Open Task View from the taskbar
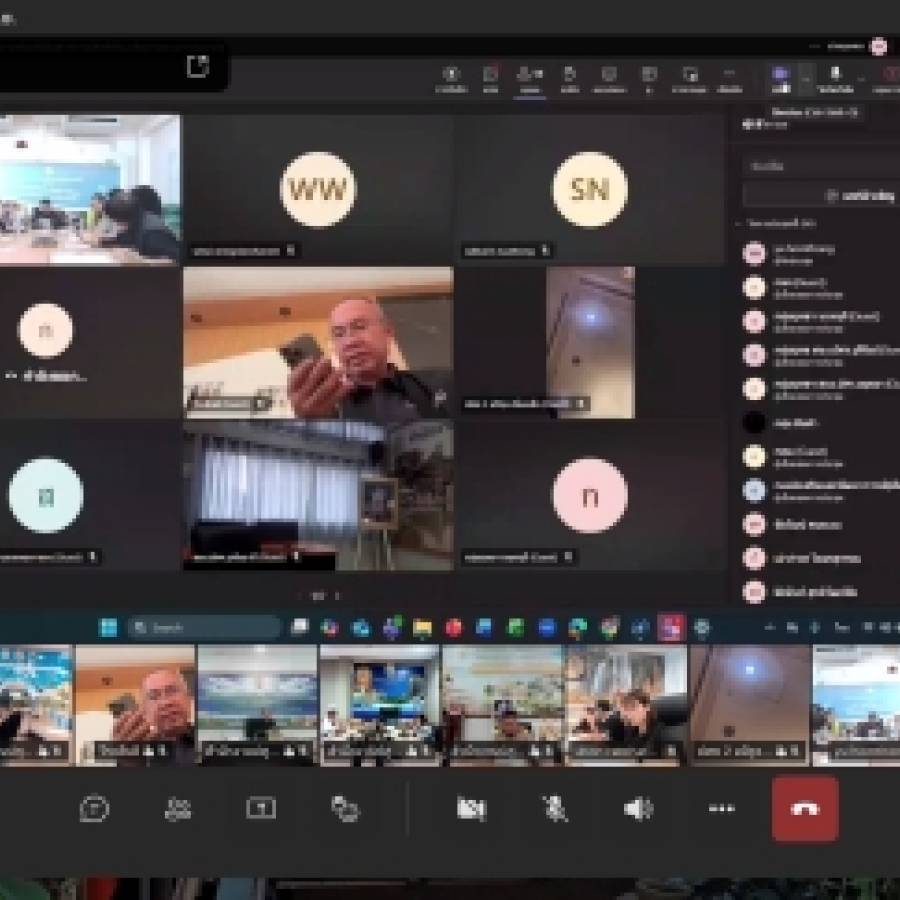The height and width of the screenshot is (900, 900). (x=299, y=627)
